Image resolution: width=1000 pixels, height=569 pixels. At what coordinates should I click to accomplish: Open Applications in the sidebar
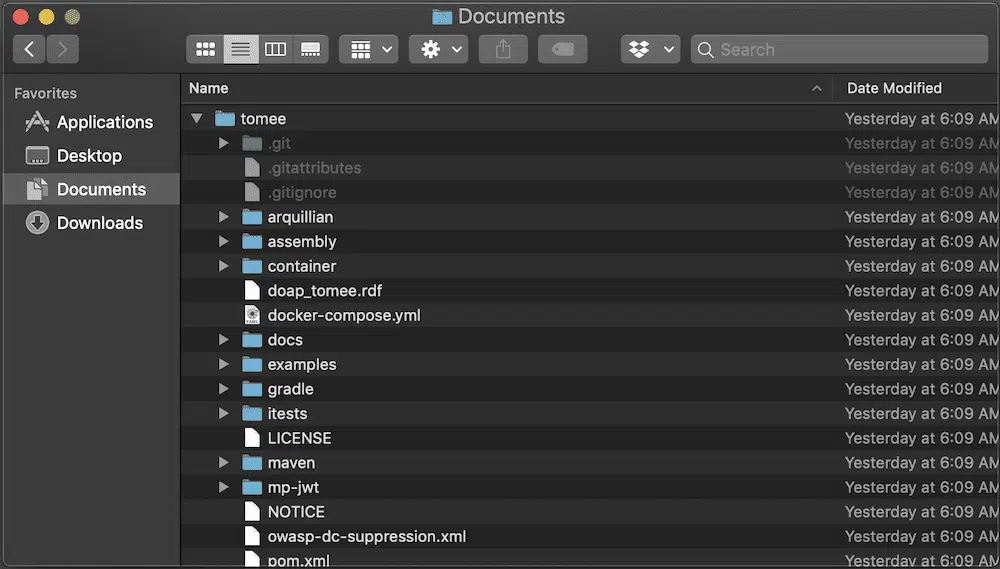(x=104, y=122)
